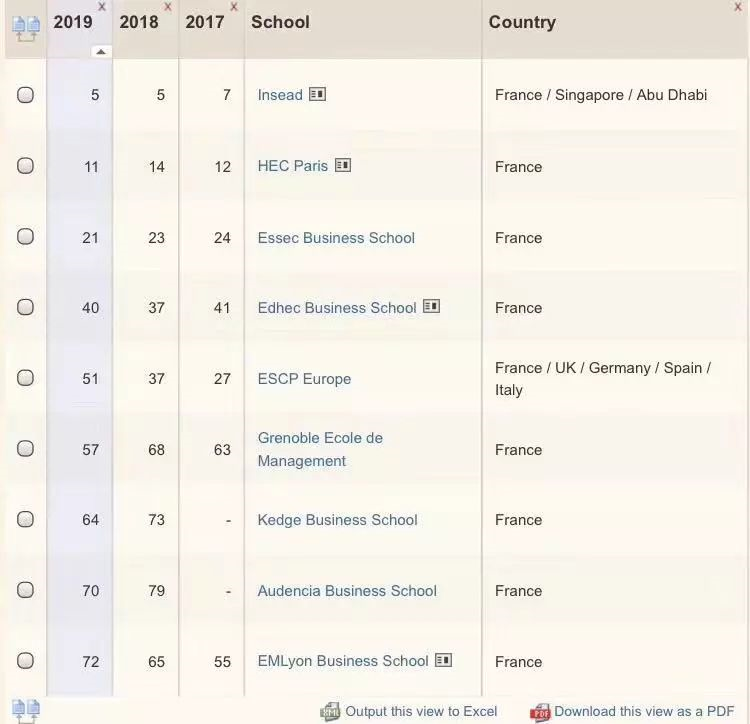
Task: Click Insead 2017 rank 7
Action: [227, 95]
